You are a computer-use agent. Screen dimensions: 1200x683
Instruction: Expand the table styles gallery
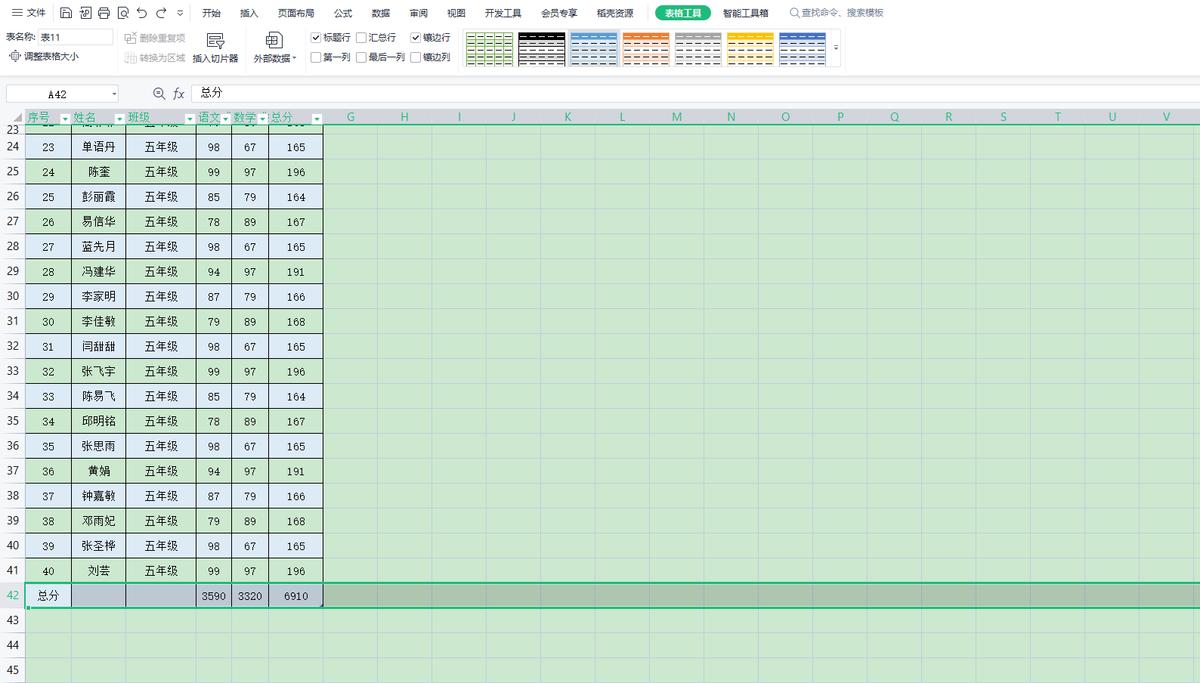pyautogui.click(x=836, y=47)
